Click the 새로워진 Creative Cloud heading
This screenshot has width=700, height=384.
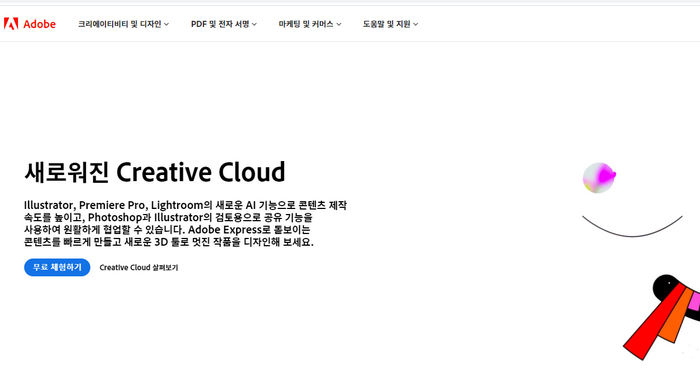coord(154,172)
